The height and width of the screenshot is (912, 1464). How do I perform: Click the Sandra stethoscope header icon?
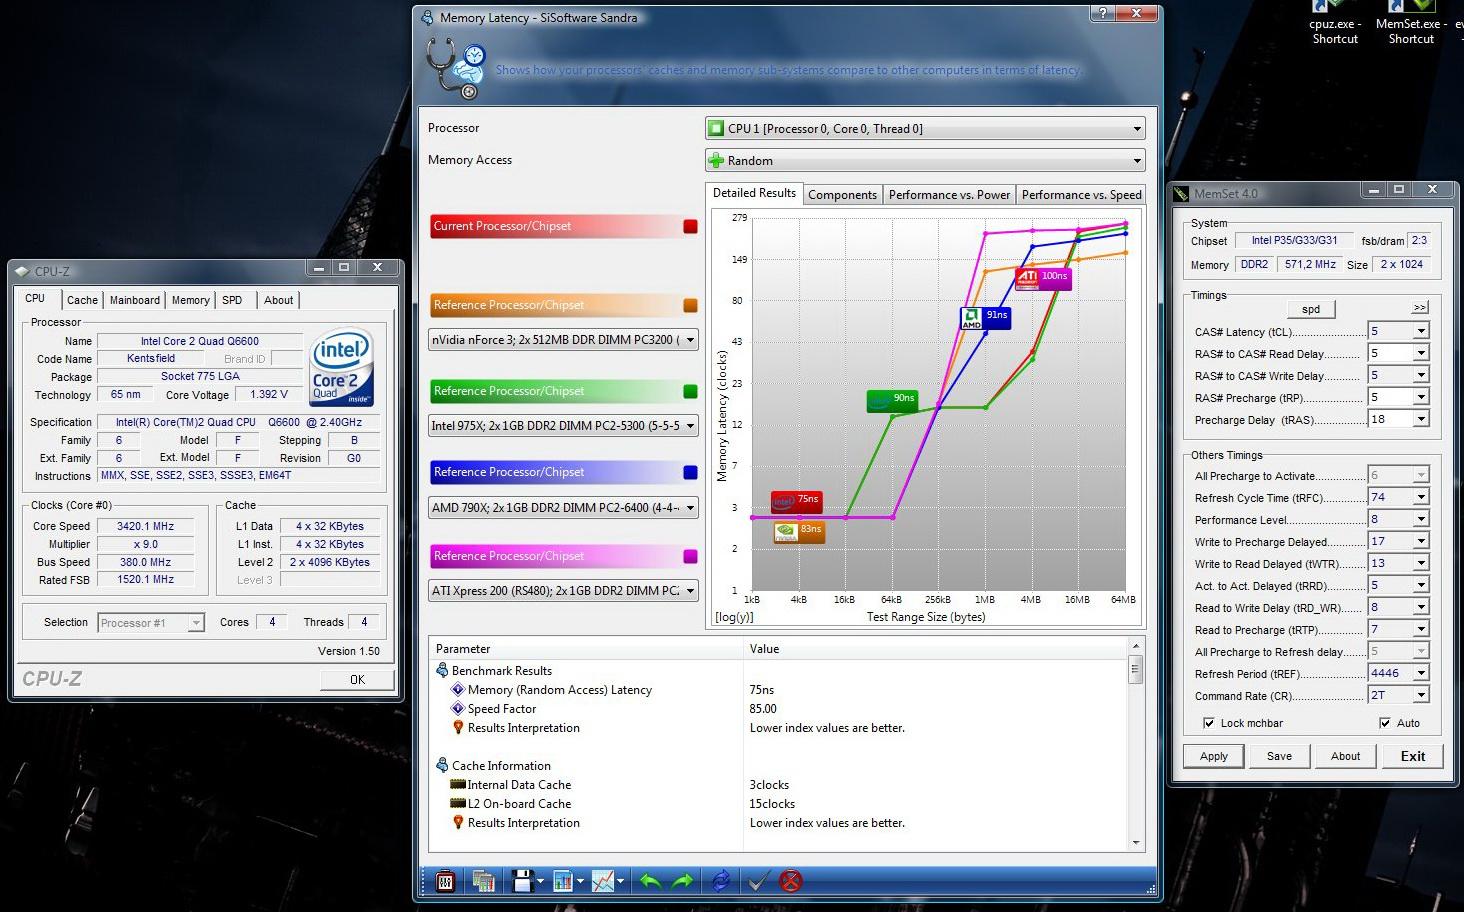point(456,68)
